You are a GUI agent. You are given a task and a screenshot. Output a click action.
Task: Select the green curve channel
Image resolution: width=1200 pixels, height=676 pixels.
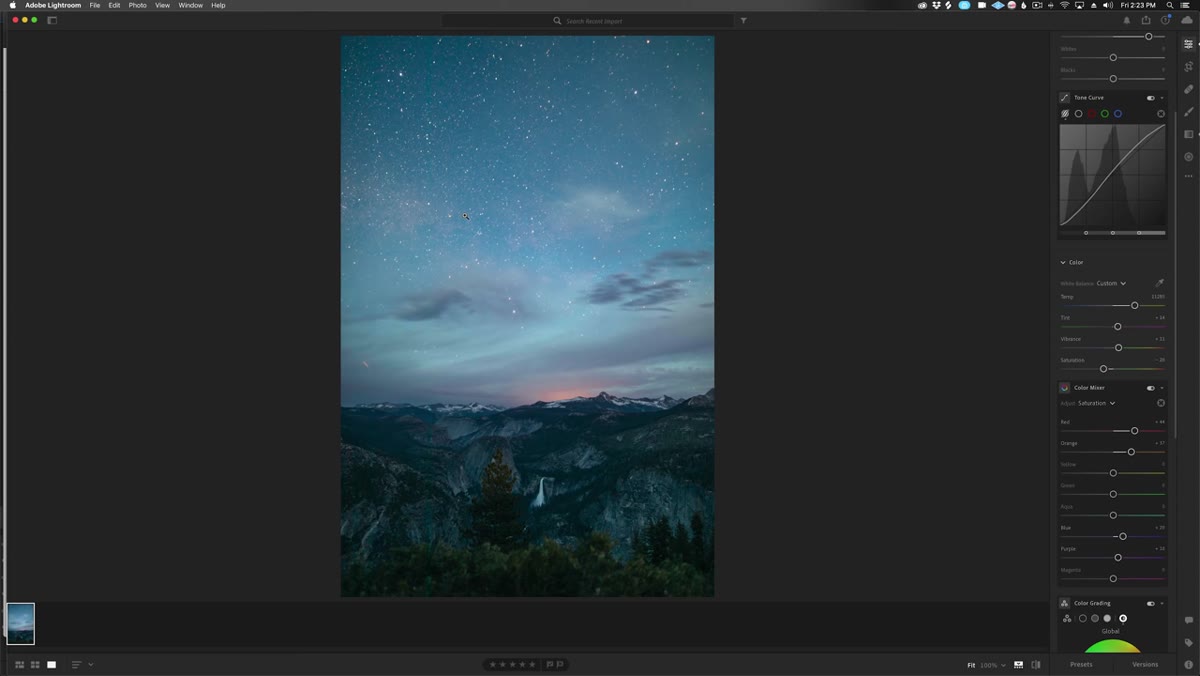1105,114
